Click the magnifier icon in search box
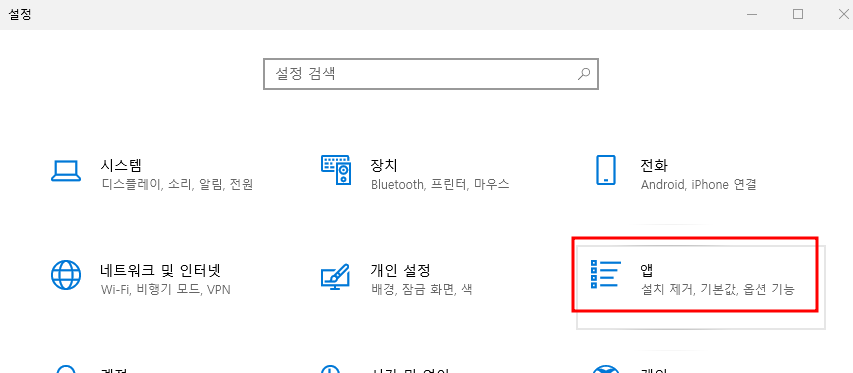This screenshot has width=853, height=373. [584, 73]
